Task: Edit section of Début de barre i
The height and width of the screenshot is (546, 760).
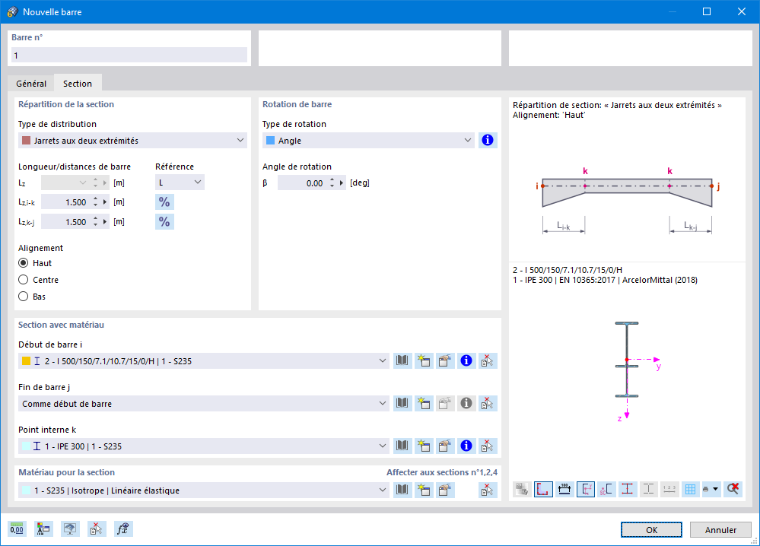Action: pyautogui.click(x=445, y=361)
